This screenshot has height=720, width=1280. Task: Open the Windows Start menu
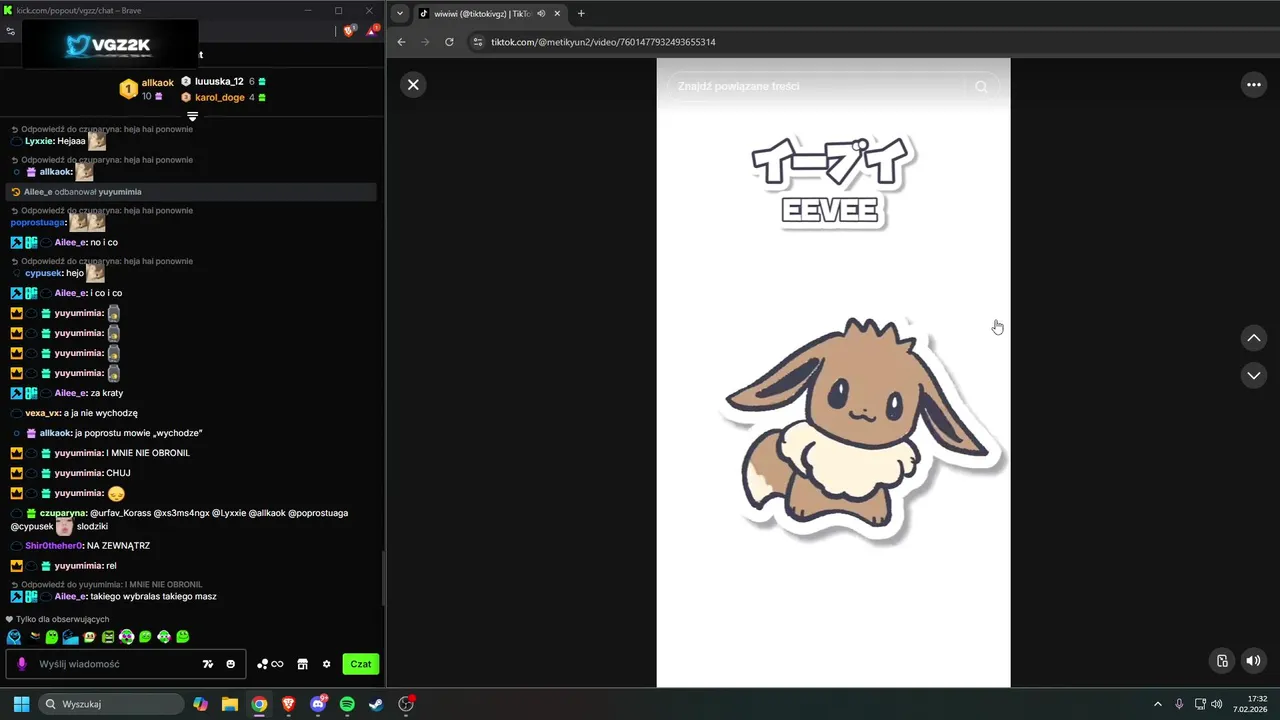[21, 704]
